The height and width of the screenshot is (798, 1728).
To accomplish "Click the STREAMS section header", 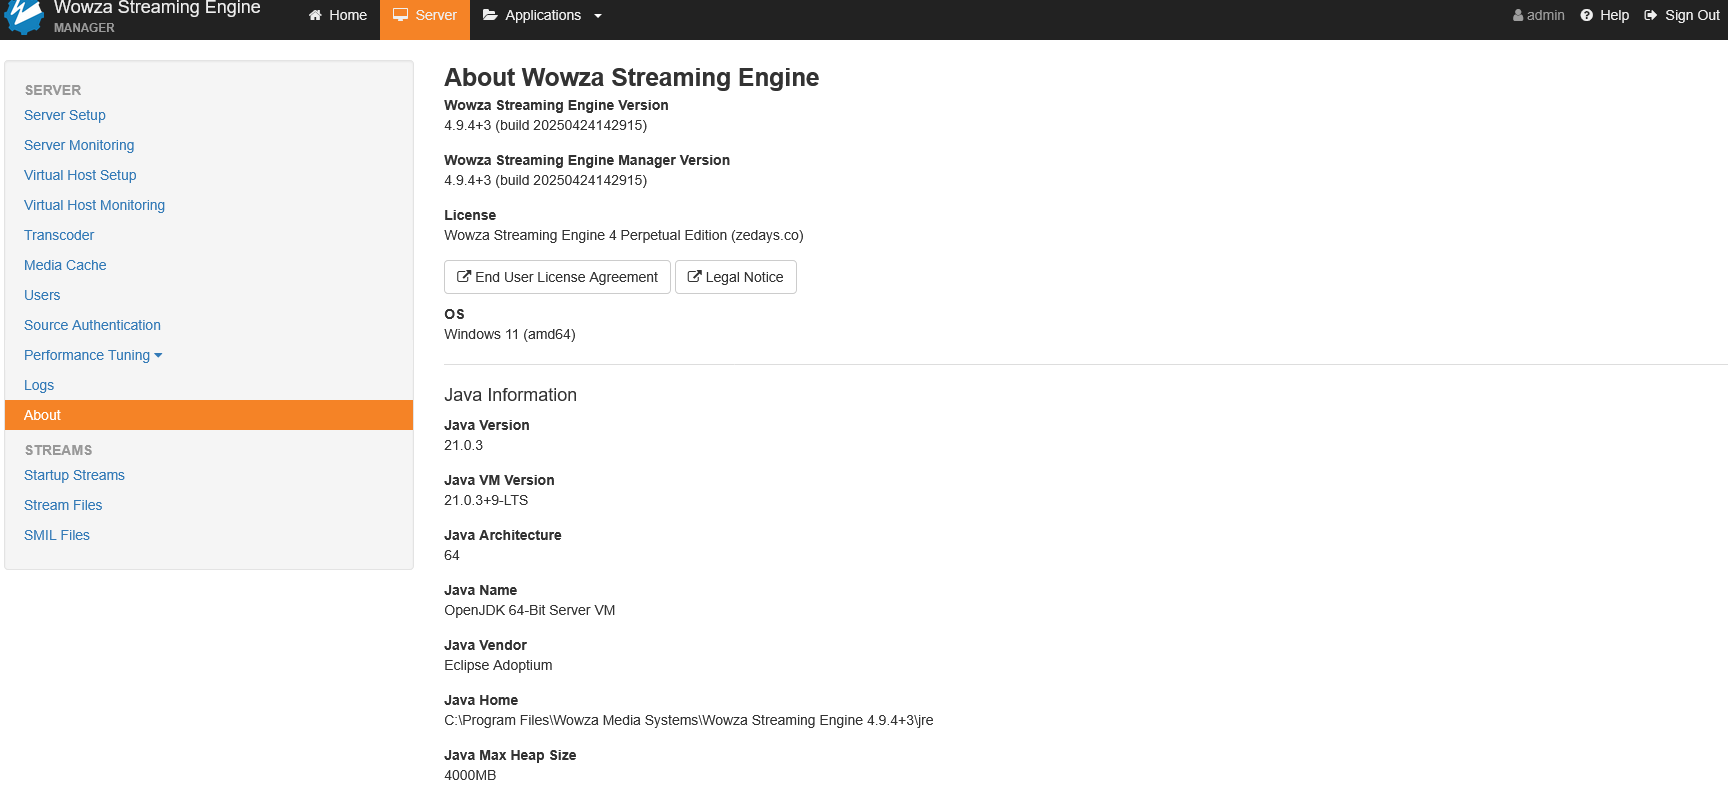I will 58,450.
